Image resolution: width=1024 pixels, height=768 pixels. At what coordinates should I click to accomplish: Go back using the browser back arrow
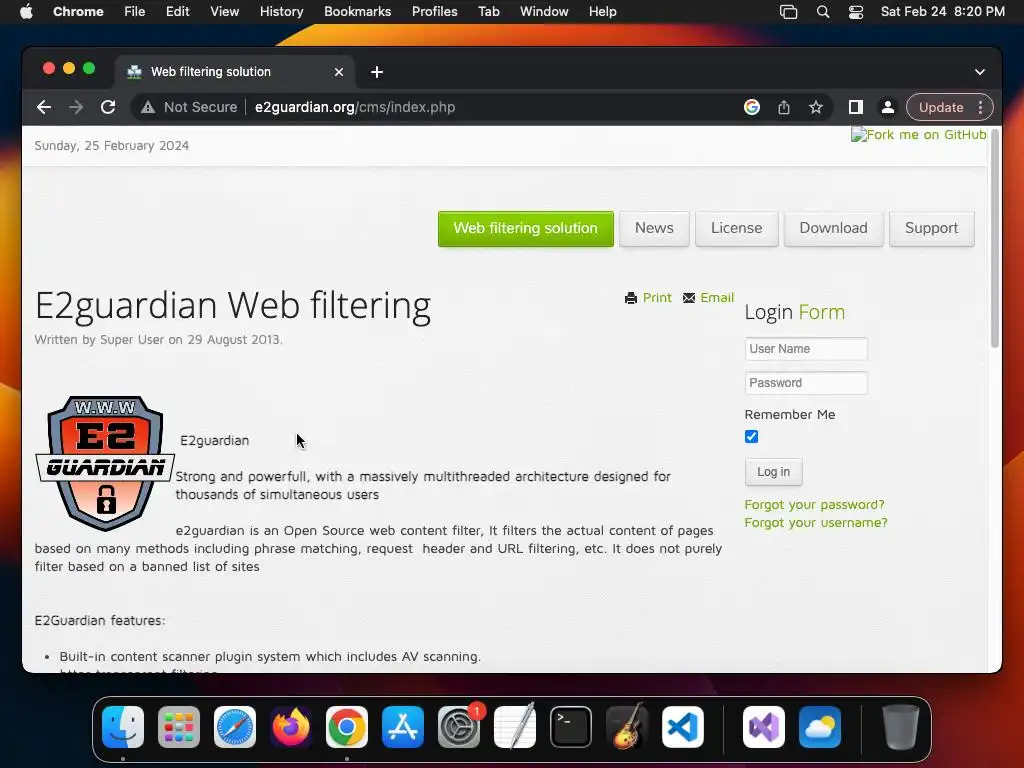[44, 107]
